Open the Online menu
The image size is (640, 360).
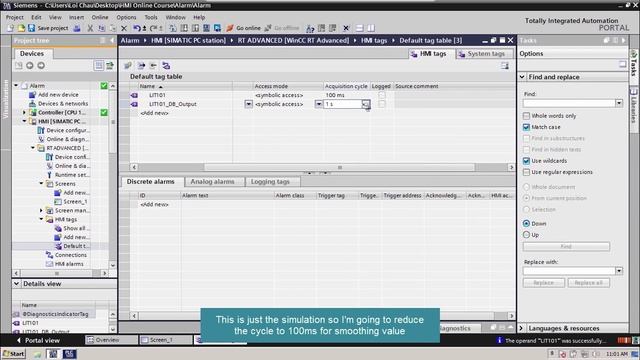100,17
